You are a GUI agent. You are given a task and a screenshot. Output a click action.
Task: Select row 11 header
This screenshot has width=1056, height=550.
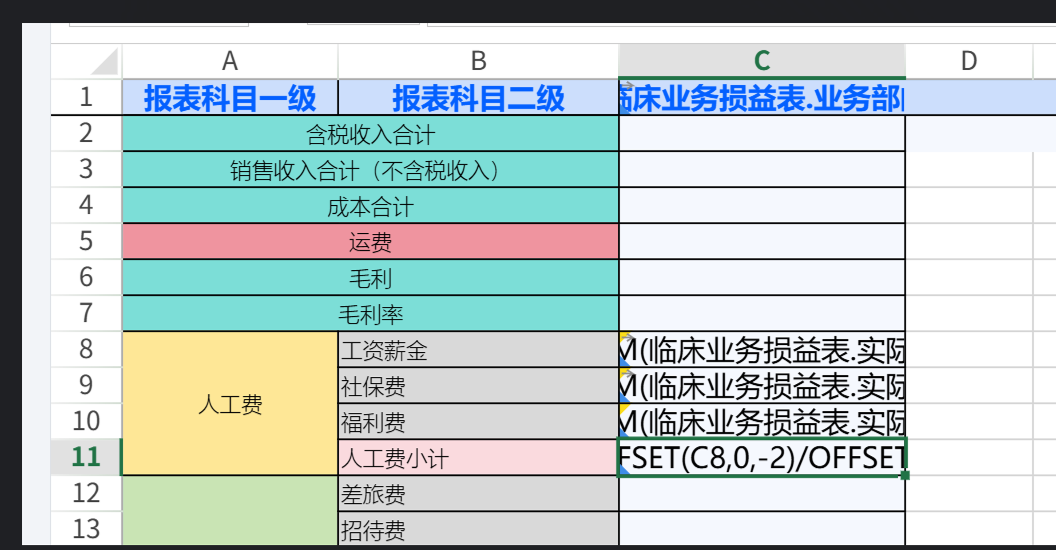[86, 457]
